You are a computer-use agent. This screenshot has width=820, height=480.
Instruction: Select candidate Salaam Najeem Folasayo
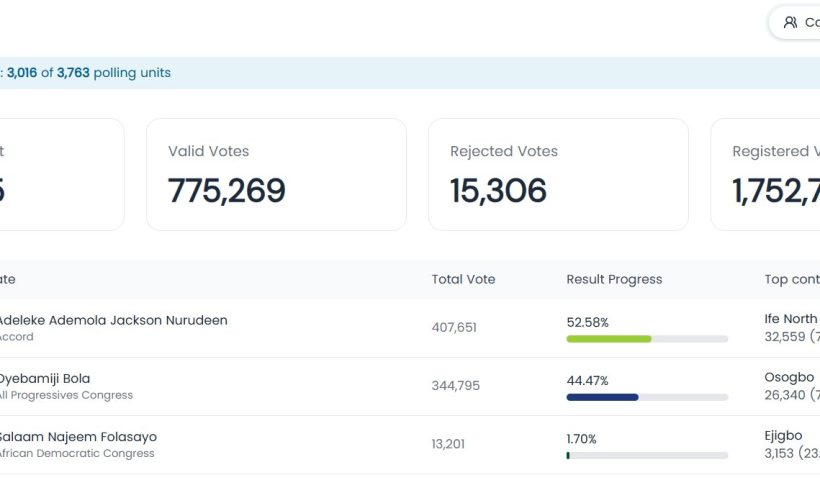(x=77, y=437)
